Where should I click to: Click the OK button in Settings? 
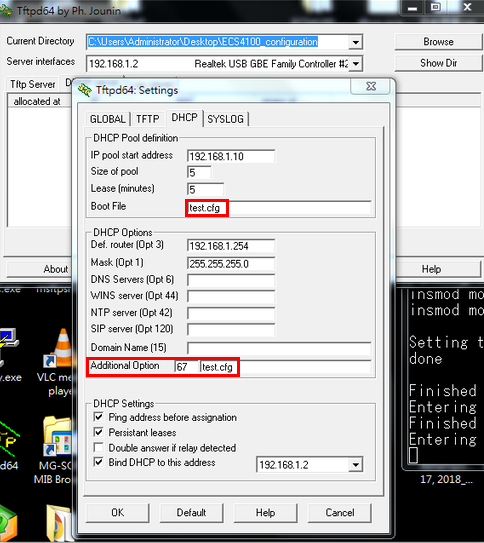point(117,513)
